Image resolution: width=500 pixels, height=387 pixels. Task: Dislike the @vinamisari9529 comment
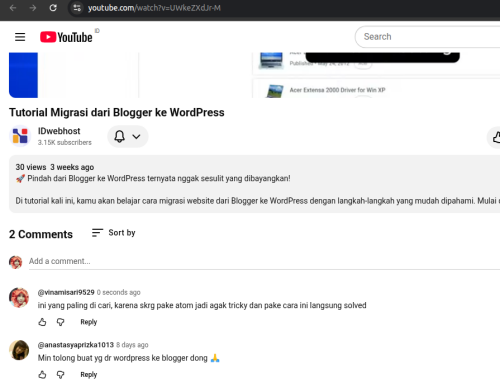(x=60, y=322)
